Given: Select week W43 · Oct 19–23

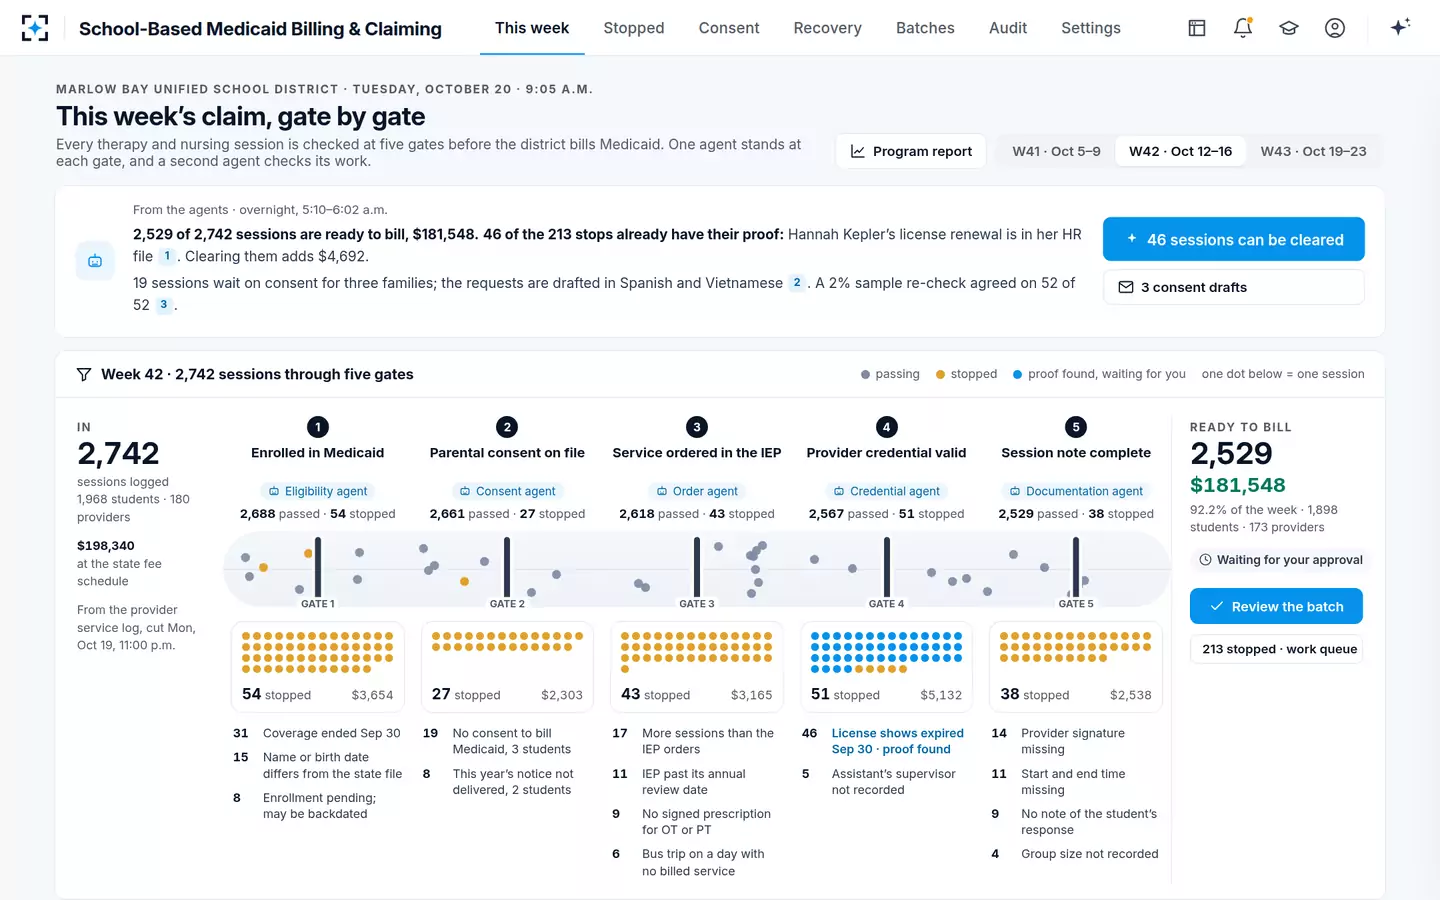Looking at the screenshot, I should click(x=1313, y=151).
